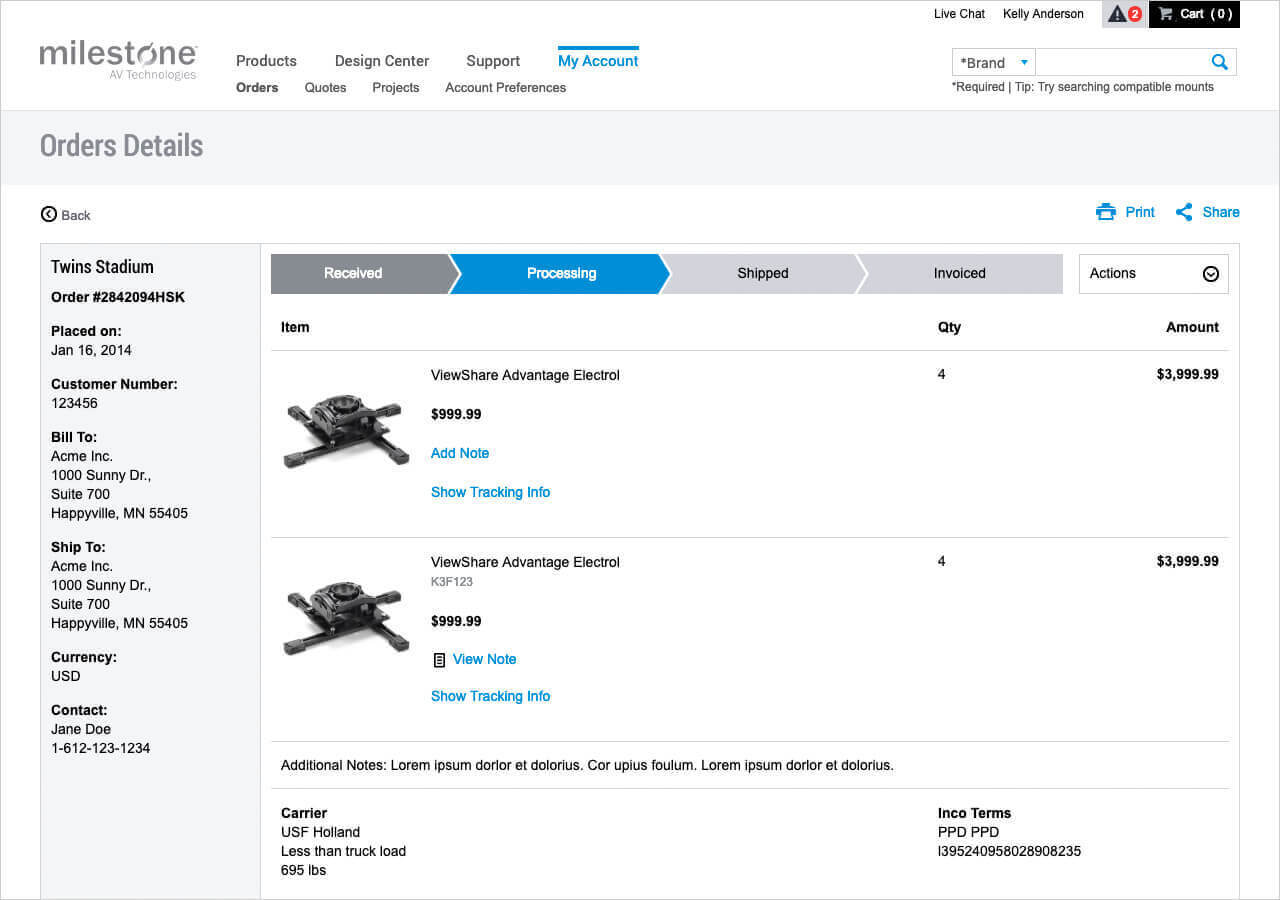
Task: Select the Processing progress step
Action: coord(561,273)
